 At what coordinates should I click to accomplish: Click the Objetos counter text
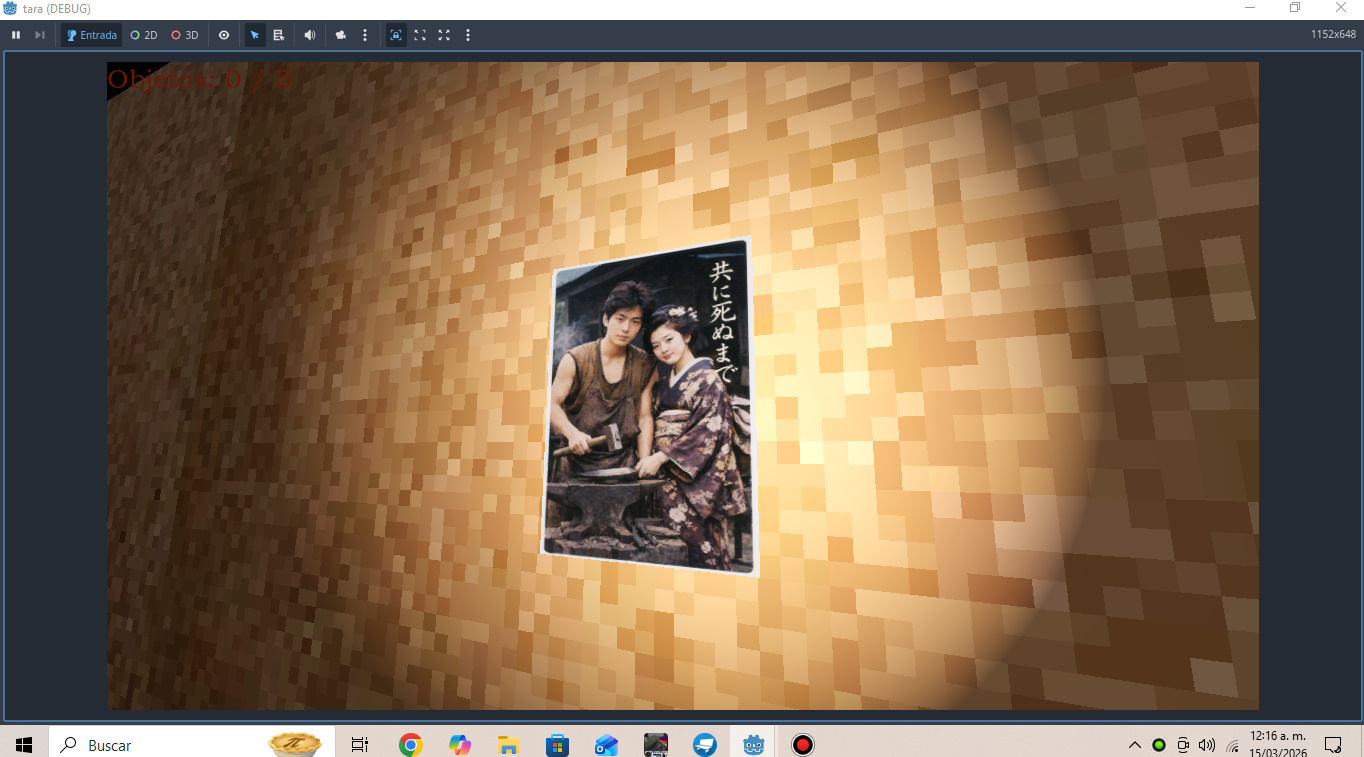coord(200,79)
